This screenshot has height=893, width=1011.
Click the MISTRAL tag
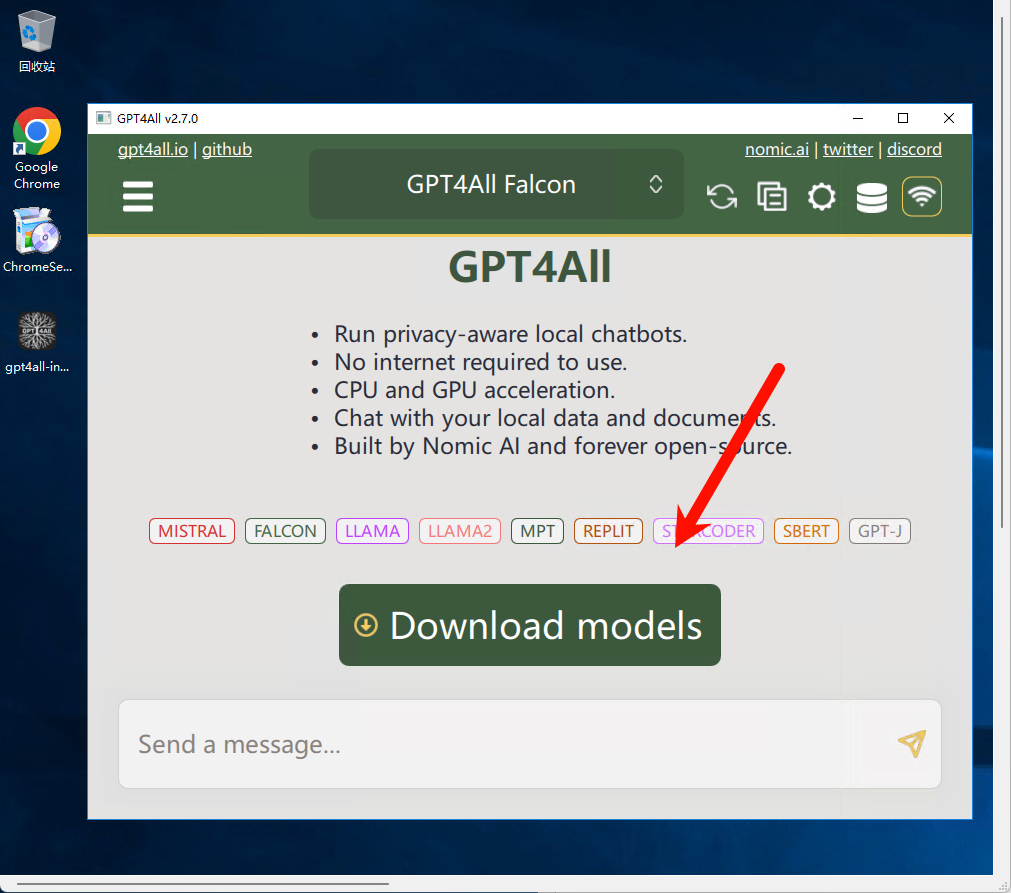click(192, 531)
